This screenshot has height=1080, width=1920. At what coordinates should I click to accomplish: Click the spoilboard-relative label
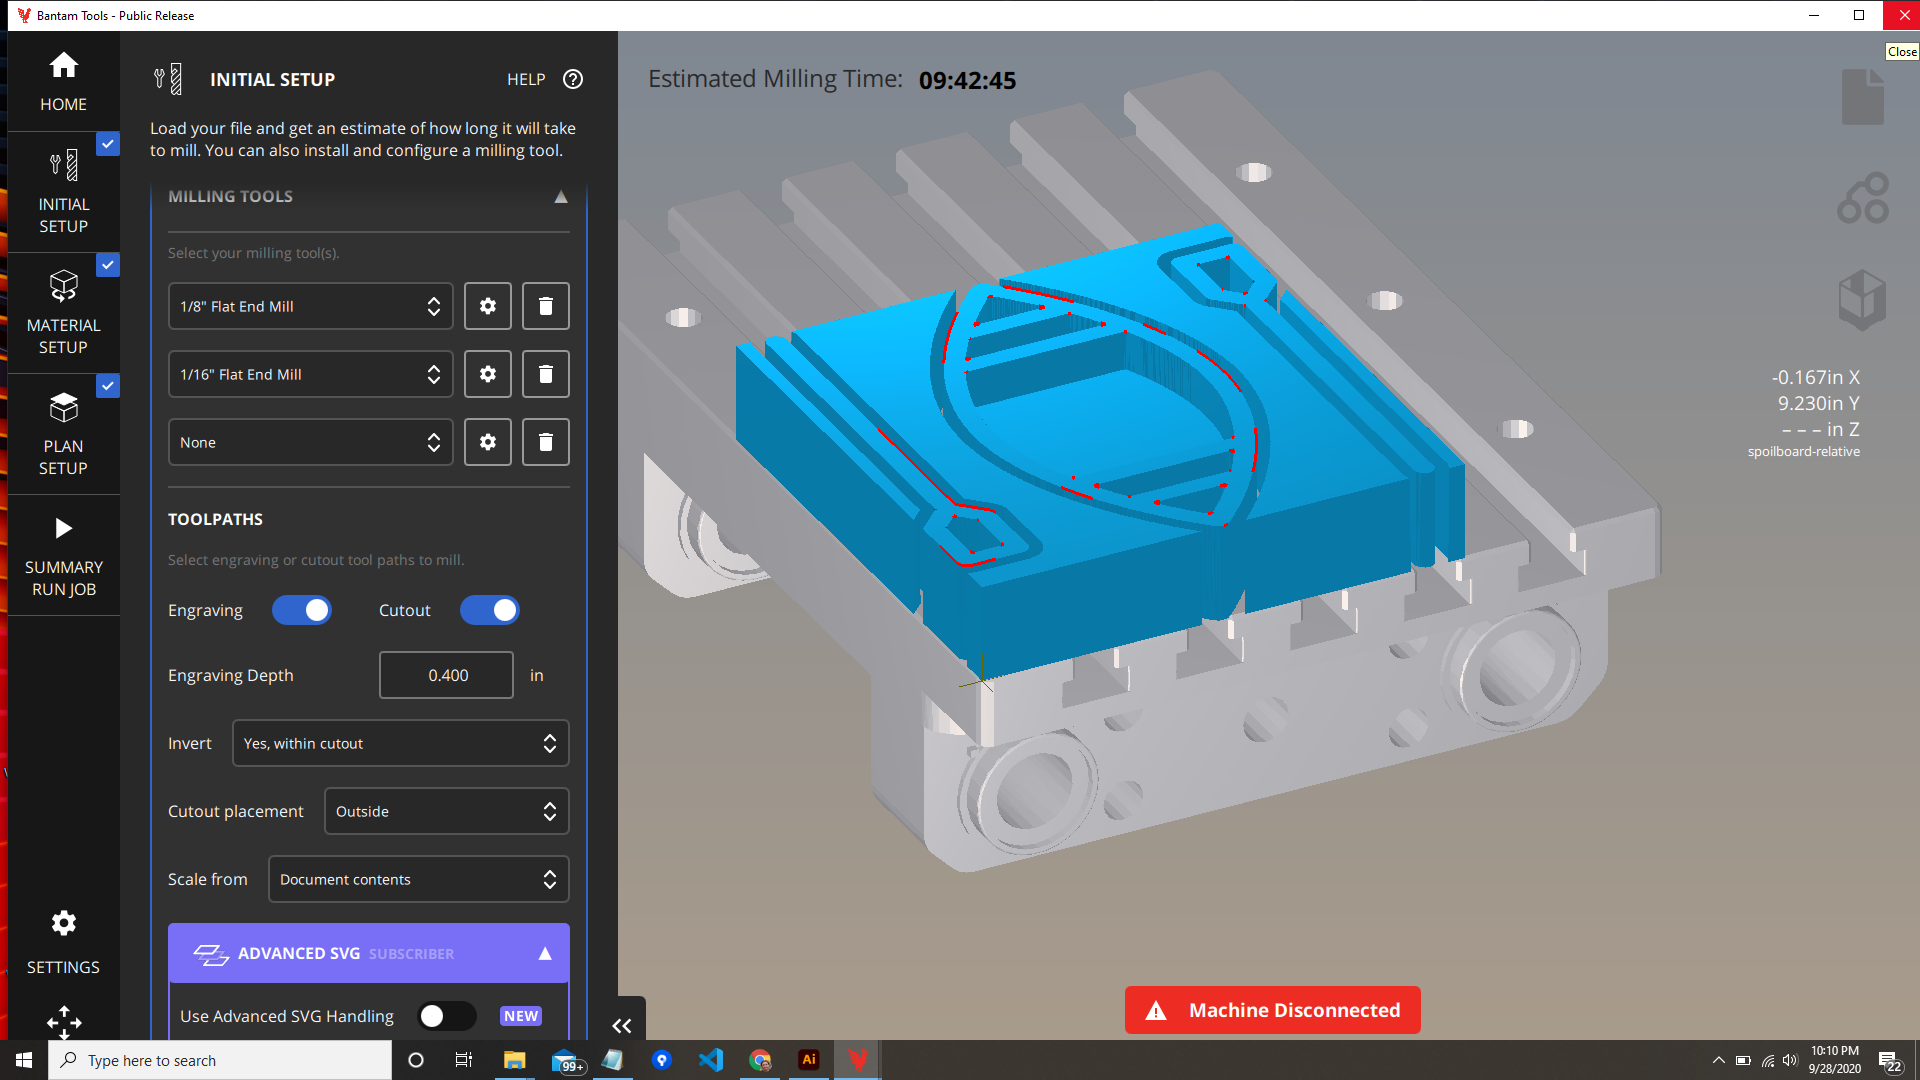(x=1803, y=452)
